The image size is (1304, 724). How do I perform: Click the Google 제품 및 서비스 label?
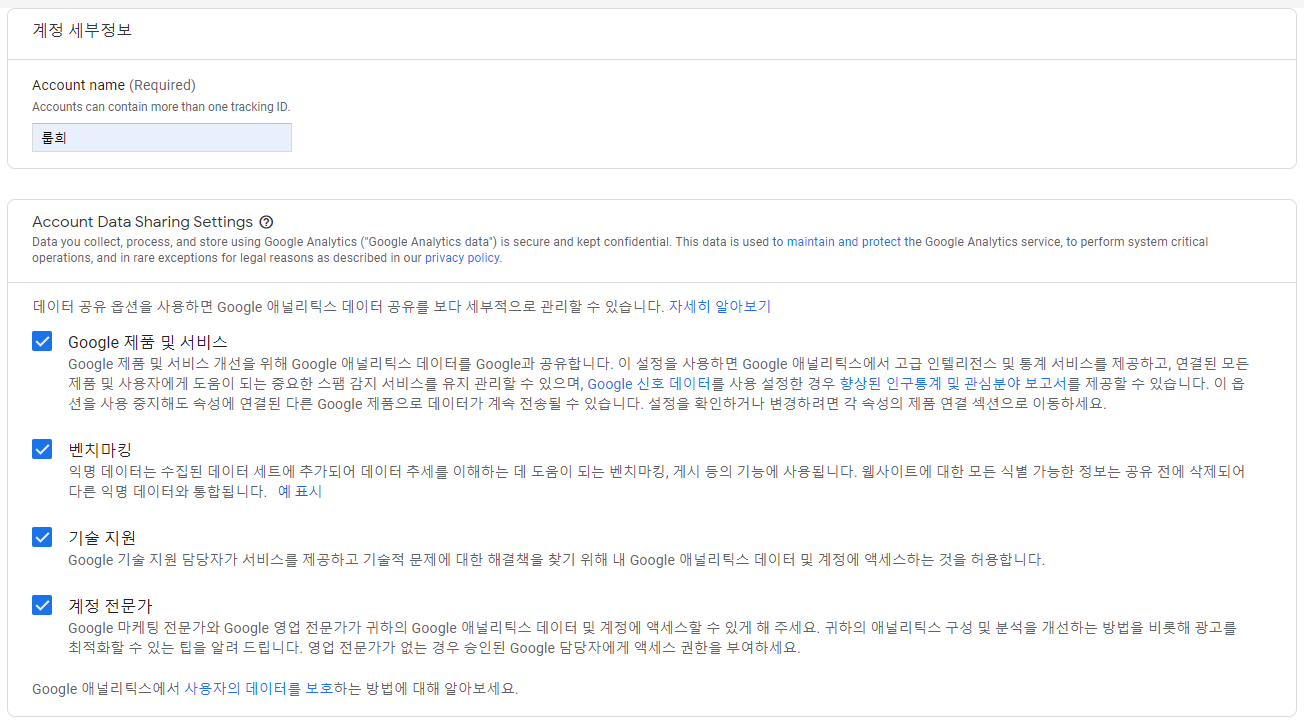pos(148,342)
